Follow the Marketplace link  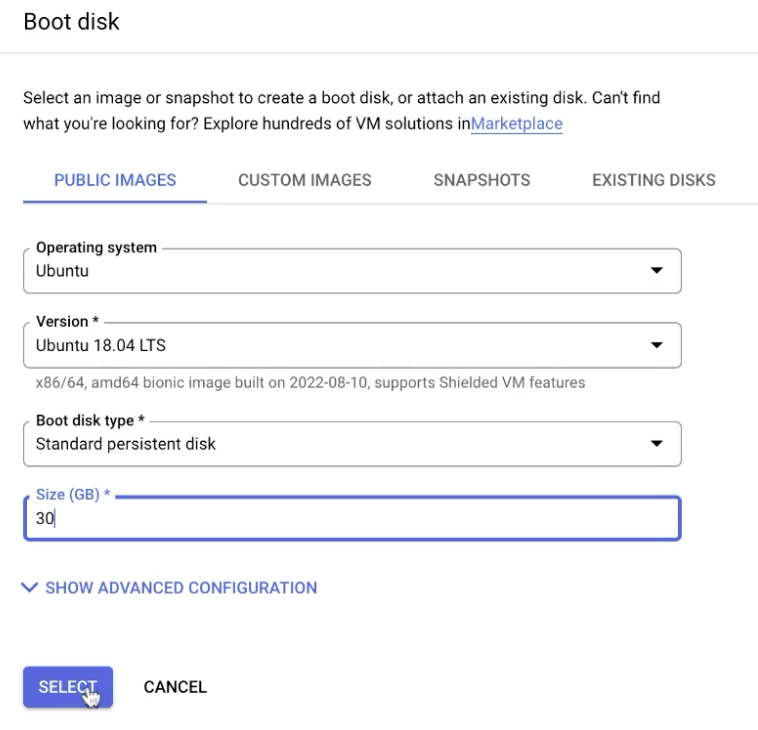516,124
